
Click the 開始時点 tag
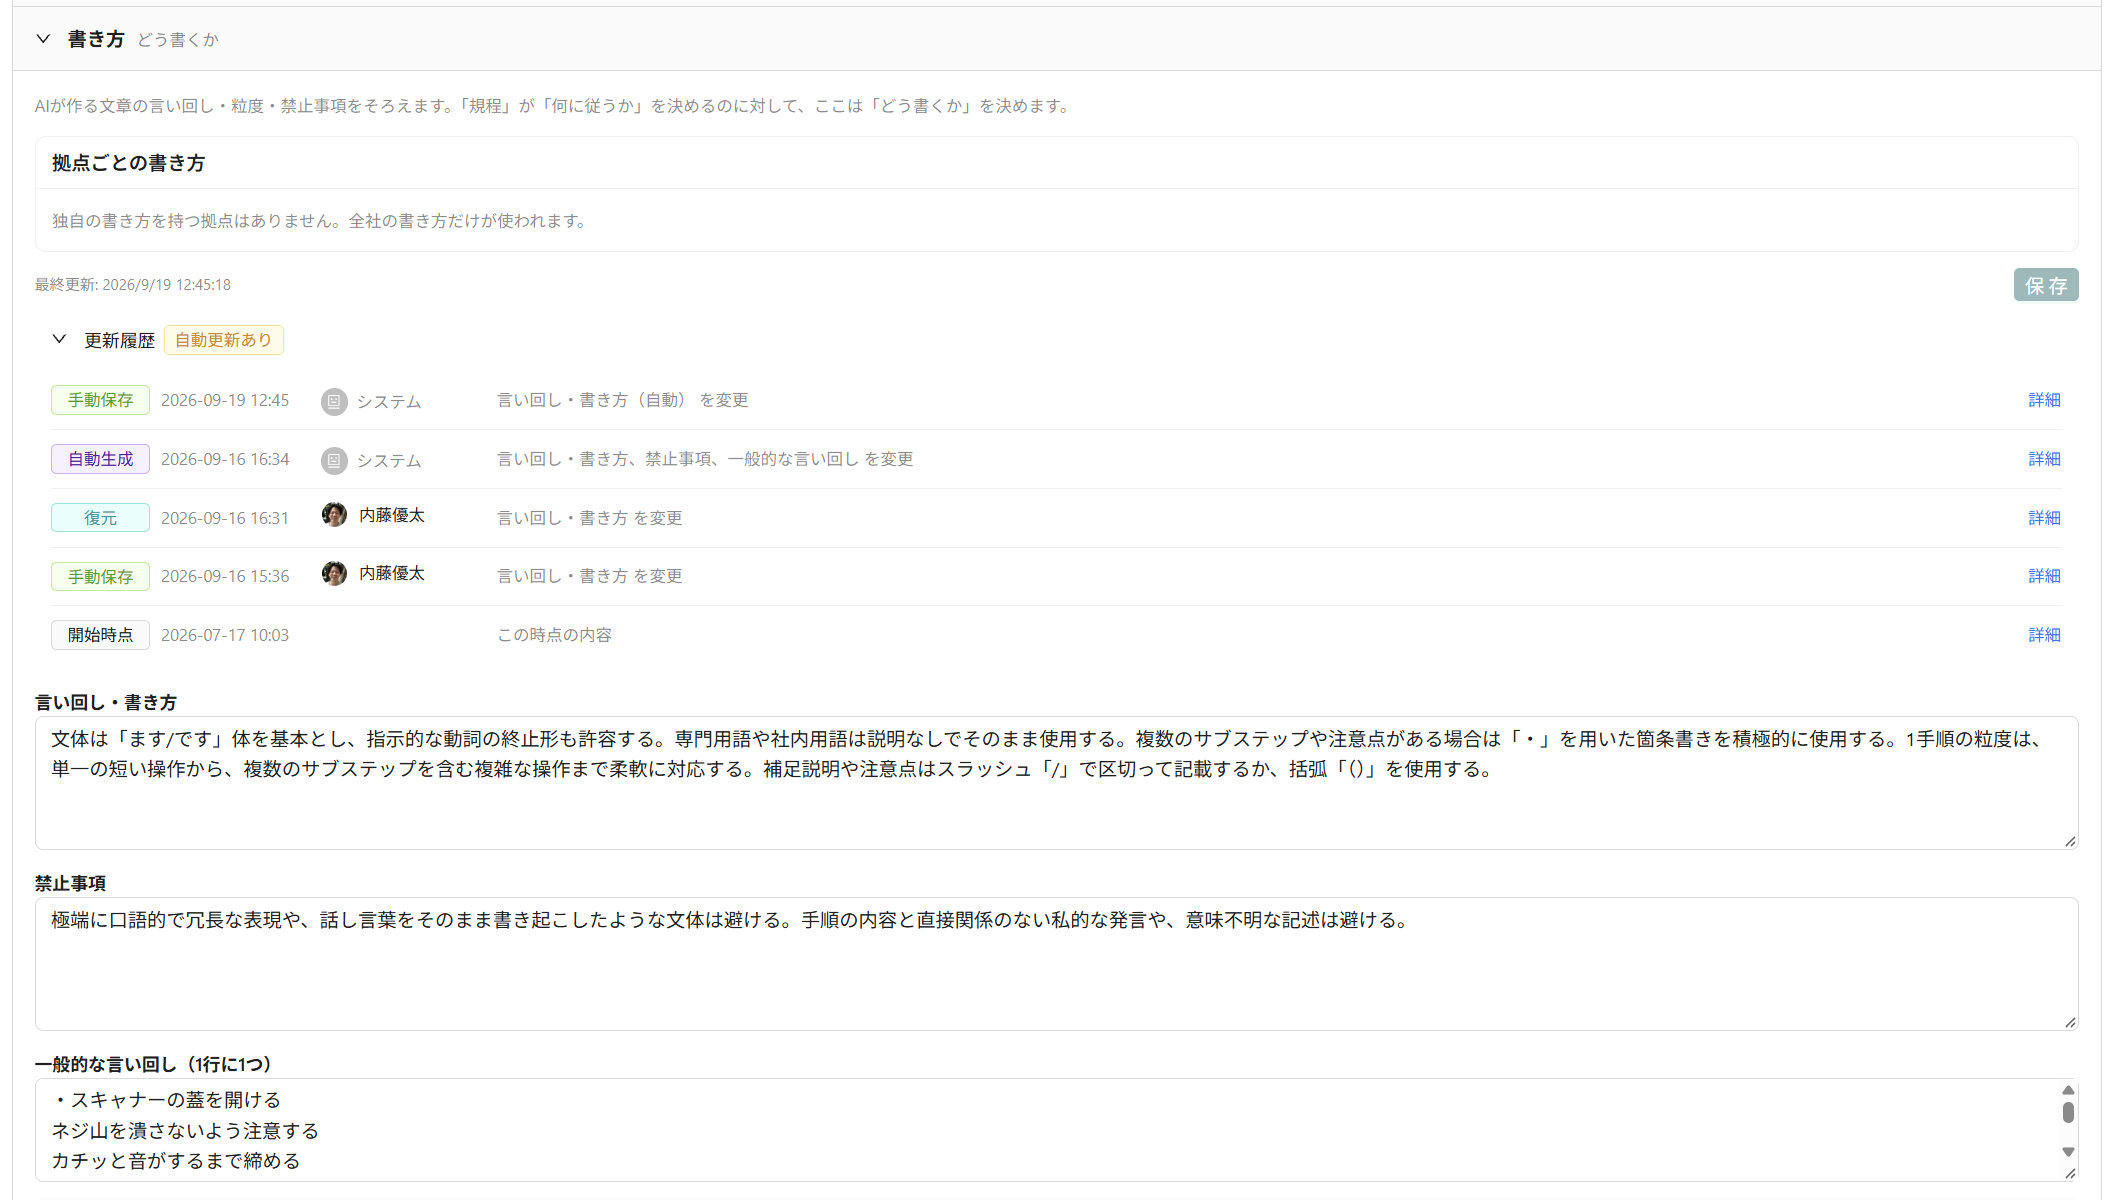pos(100,635)
